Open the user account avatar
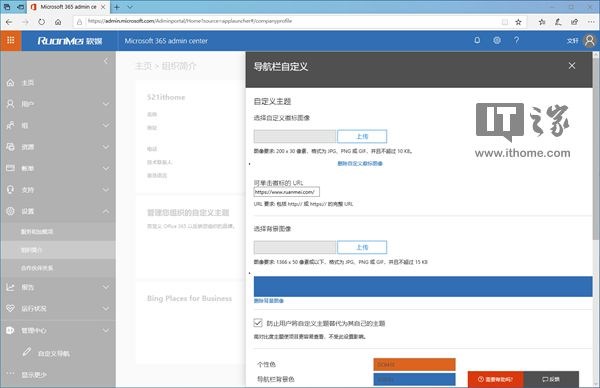600x388 pixels. click(590, 41)
